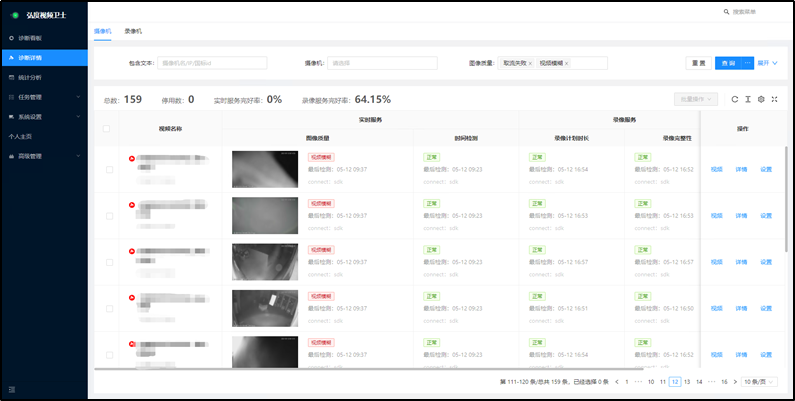Open the first row's video thumbnail
The height and width of the screenshot is (401, 795).
[x=265, y=169]
